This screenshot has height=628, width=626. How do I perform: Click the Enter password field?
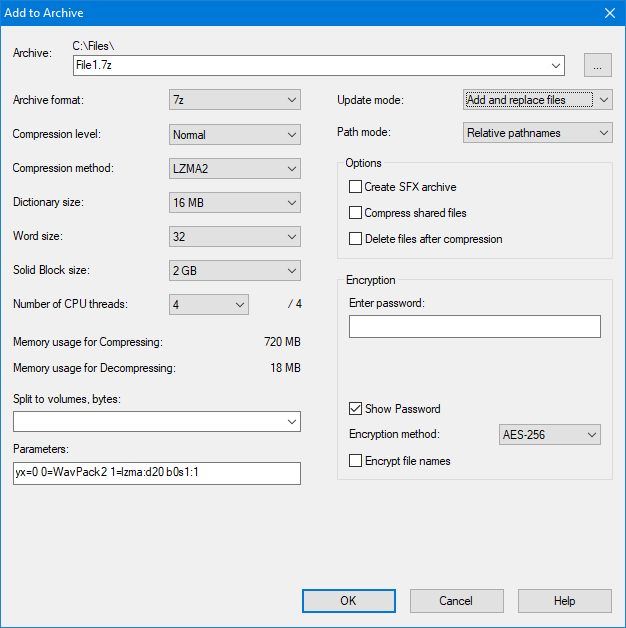[x=474, y=327]
